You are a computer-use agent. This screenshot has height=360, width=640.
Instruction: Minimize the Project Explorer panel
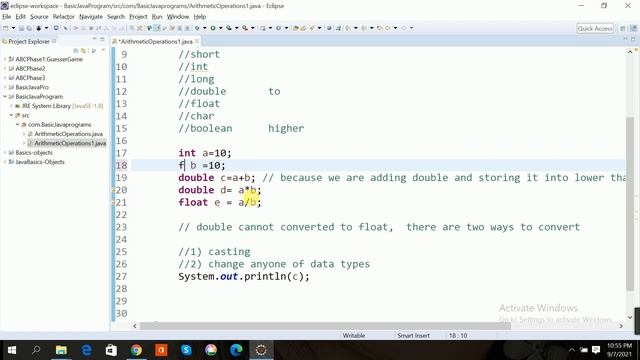pos(95,39)
